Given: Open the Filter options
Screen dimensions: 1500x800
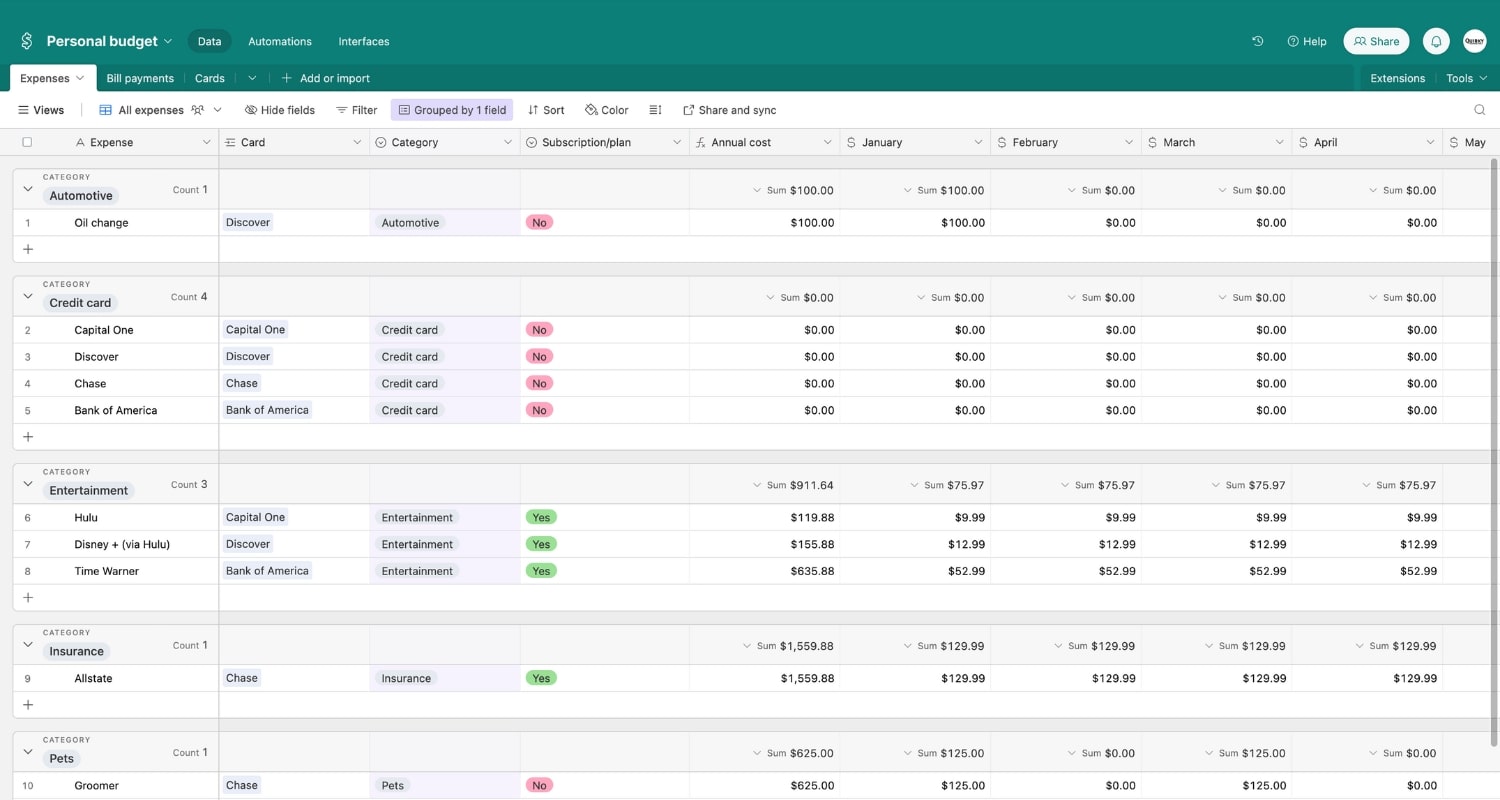Looking at the screenshot, I should pyautogui.click(x=356, y=110).
